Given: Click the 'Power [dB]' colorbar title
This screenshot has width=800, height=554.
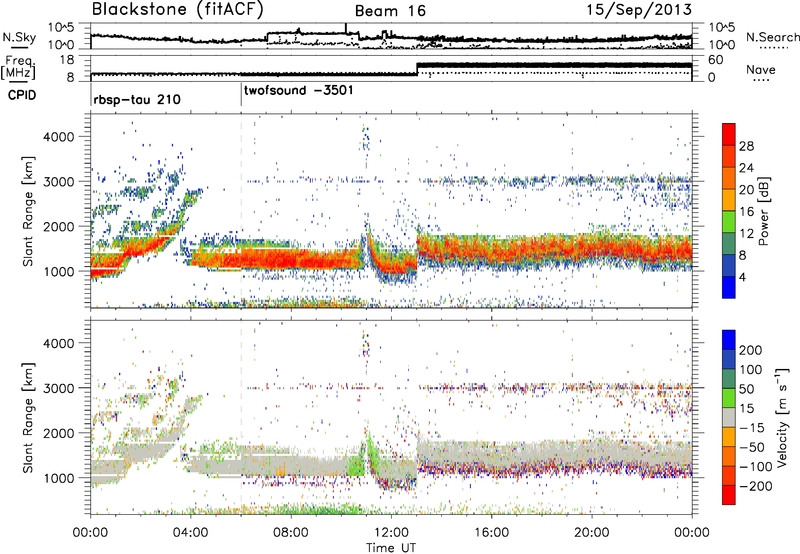Looking at the screenshot, I should [763, 211].
